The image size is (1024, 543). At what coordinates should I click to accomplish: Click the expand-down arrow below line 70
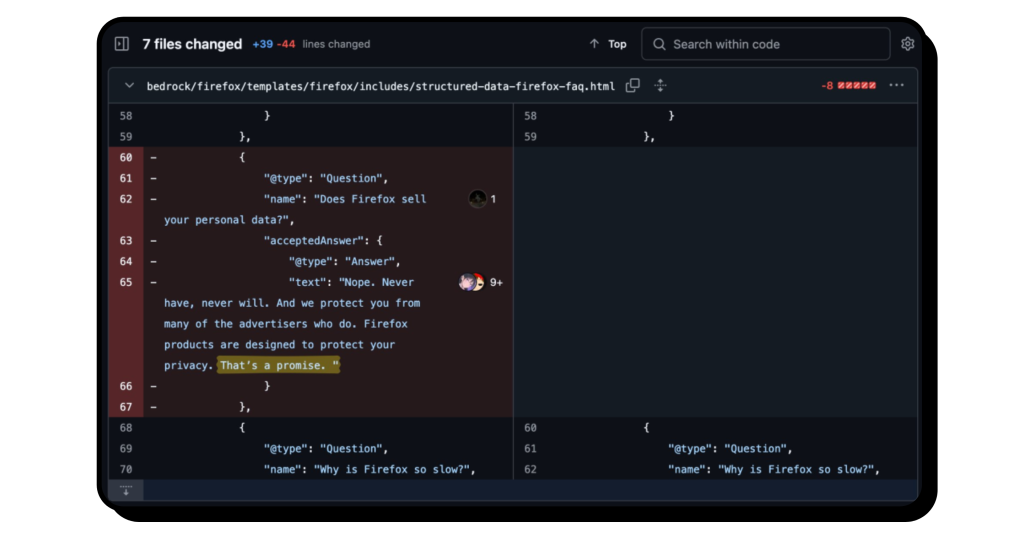pyautogui.click(x=126, y=490)
